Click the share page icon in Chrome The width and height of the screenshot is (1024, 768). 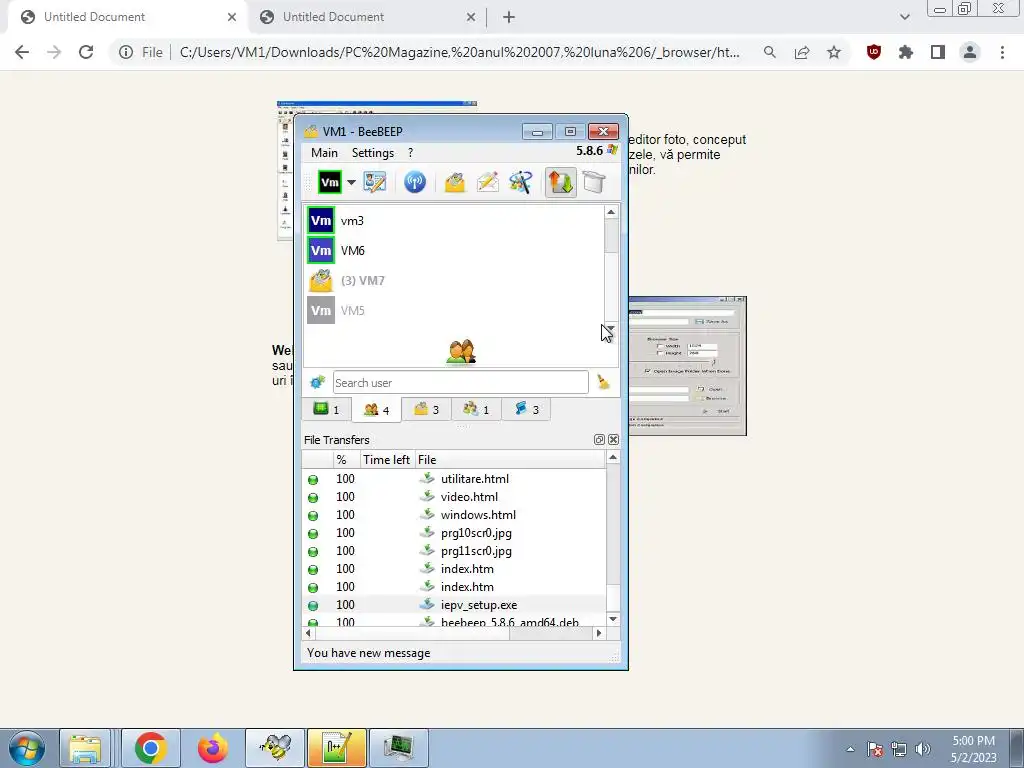click(x=802, y=52)
